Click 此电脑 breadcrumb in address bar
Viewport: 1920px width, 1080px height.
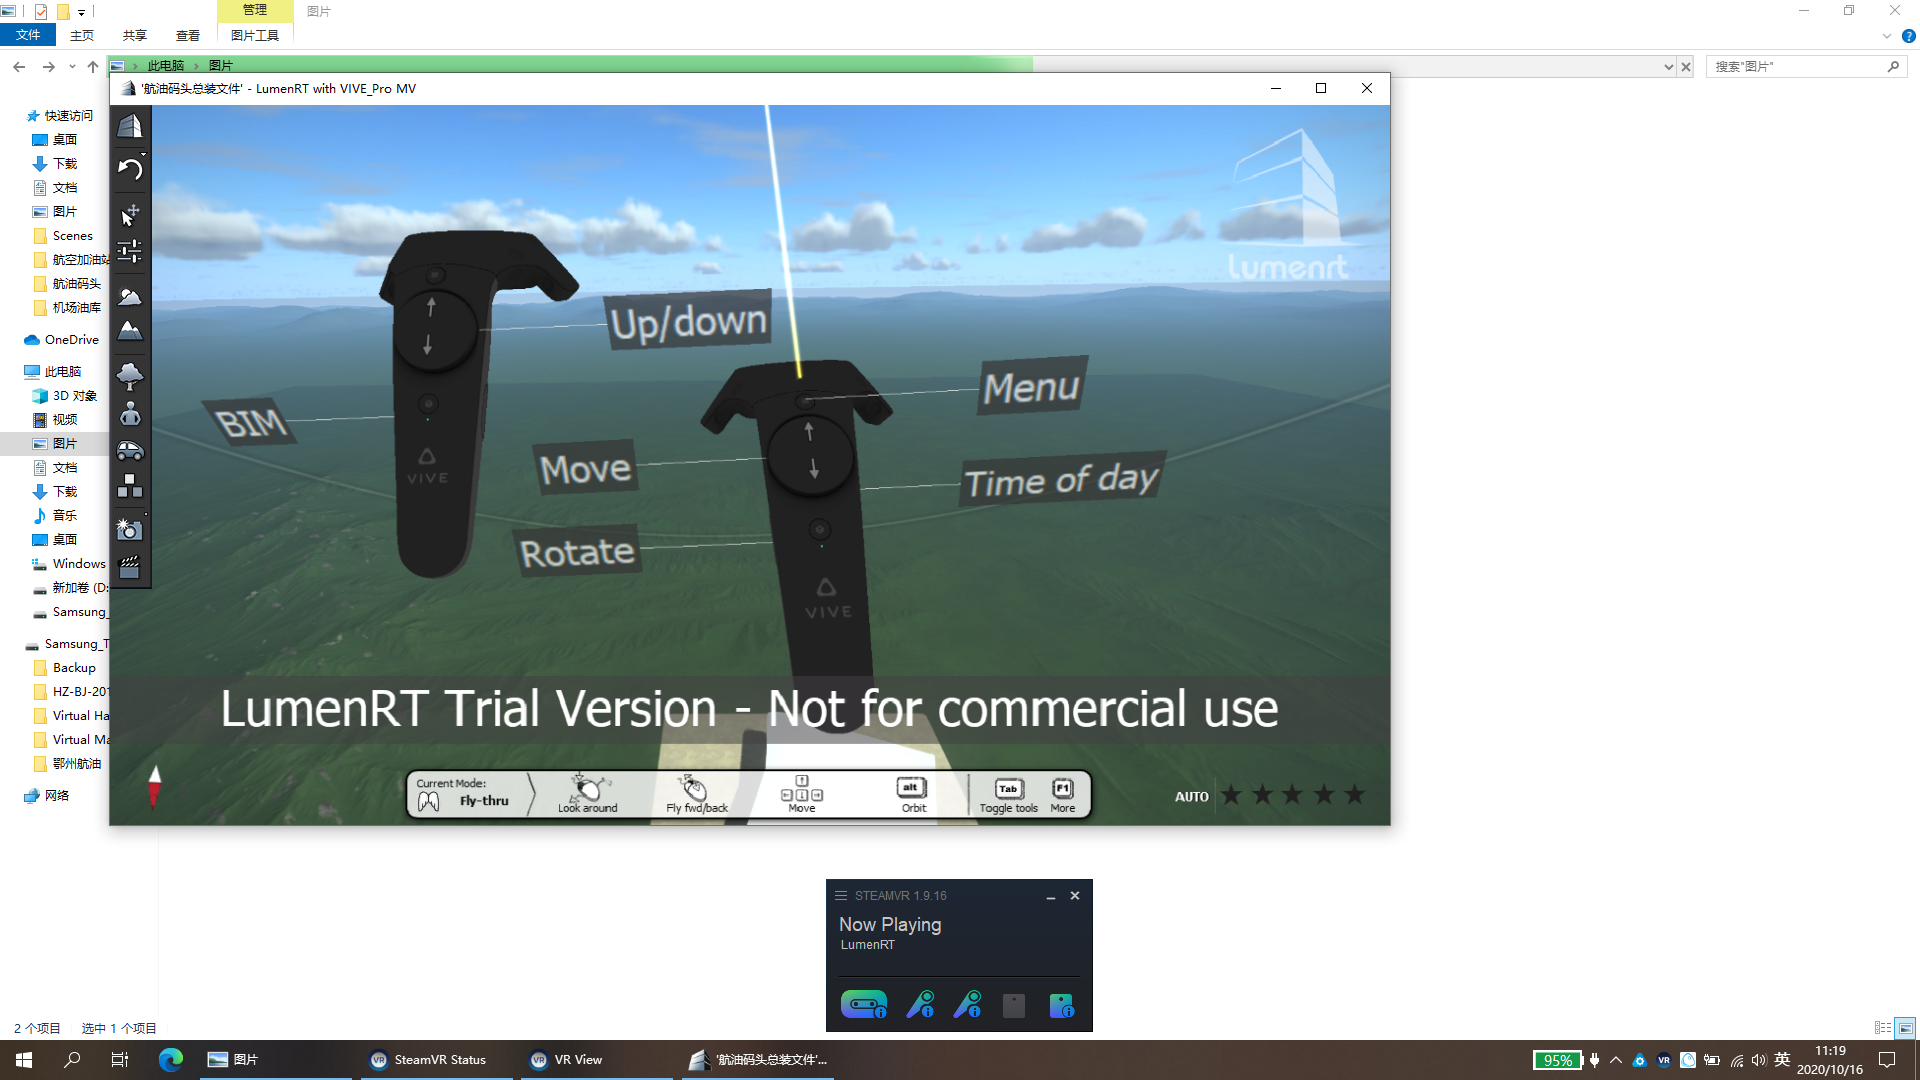point(166,66)
